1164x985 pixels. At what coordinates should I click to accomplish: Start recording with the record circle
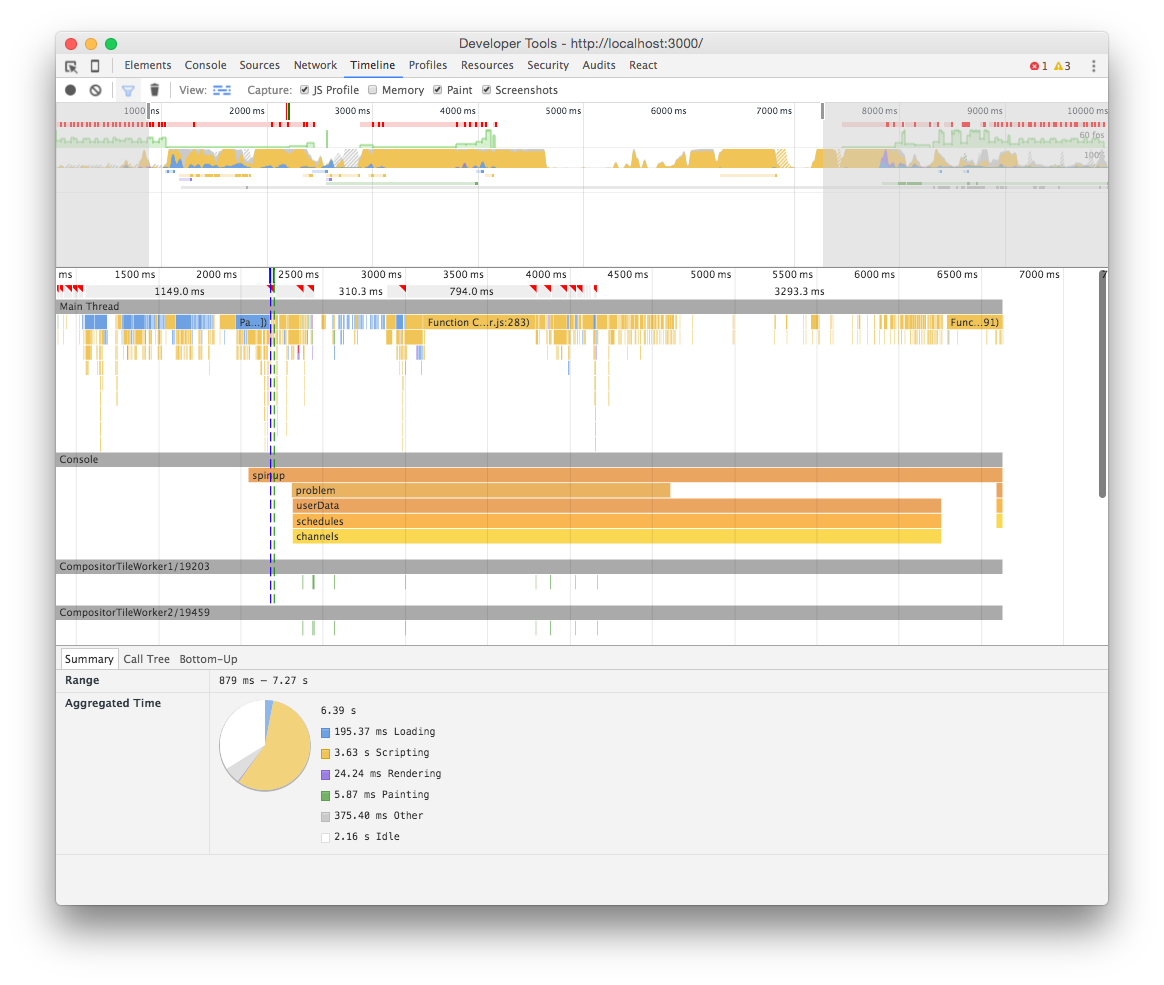coord(71,90)
